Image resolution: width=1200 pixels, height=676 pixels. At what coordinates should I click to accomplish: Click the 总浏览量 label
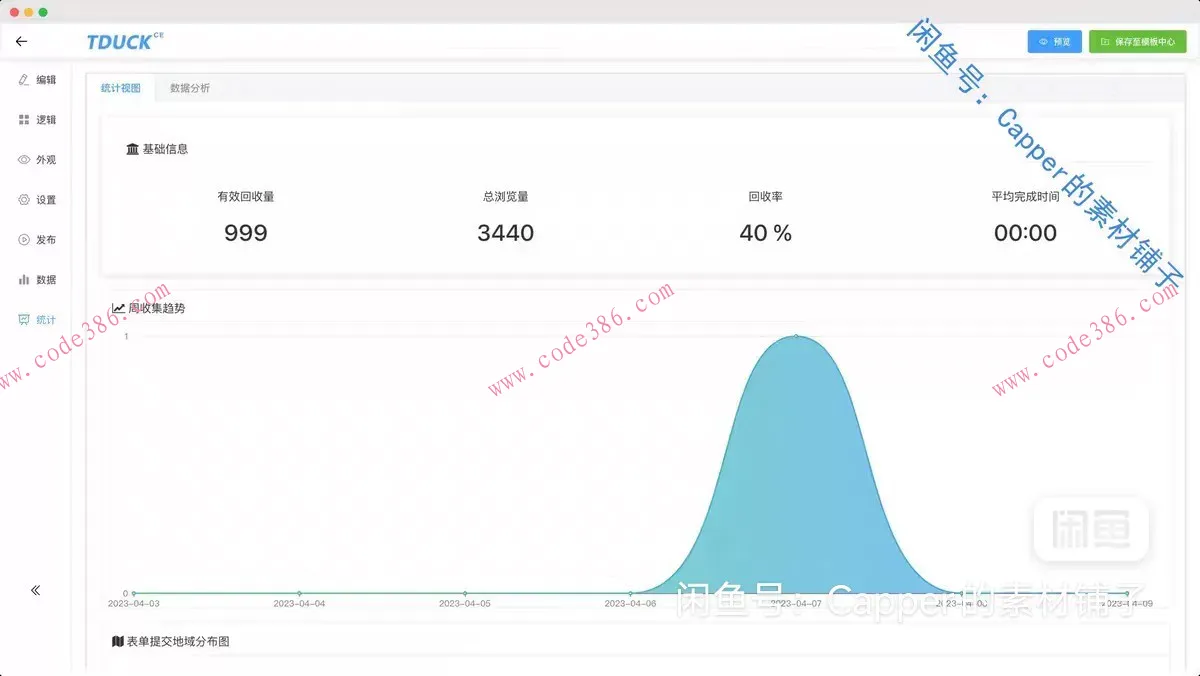(x=506, y=197)
